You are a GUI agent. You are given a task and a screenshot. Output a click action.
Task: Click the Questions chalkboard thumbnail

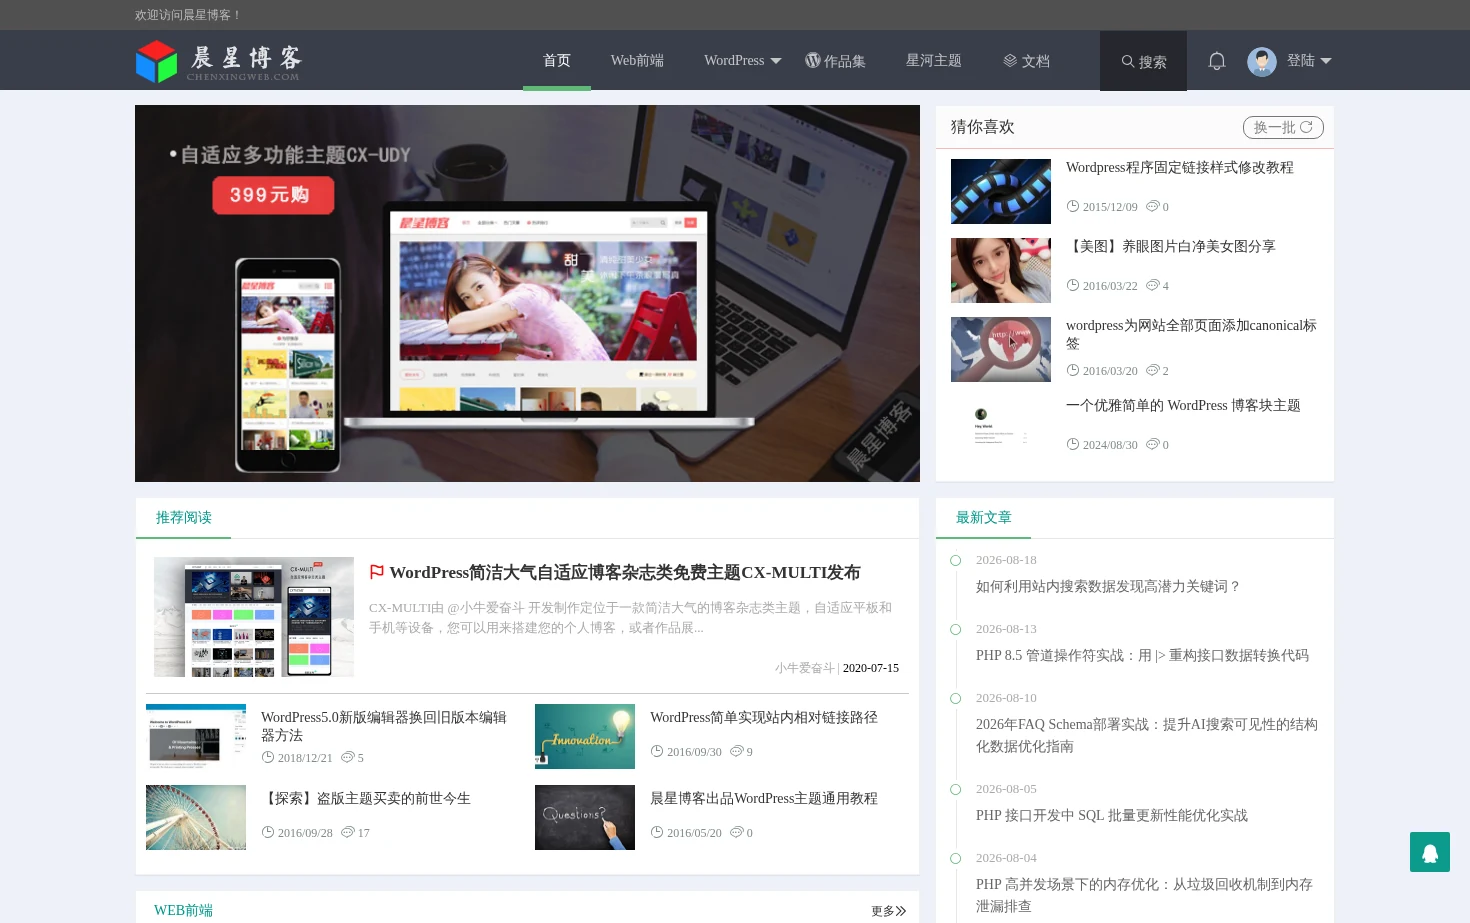pos(585,817)
